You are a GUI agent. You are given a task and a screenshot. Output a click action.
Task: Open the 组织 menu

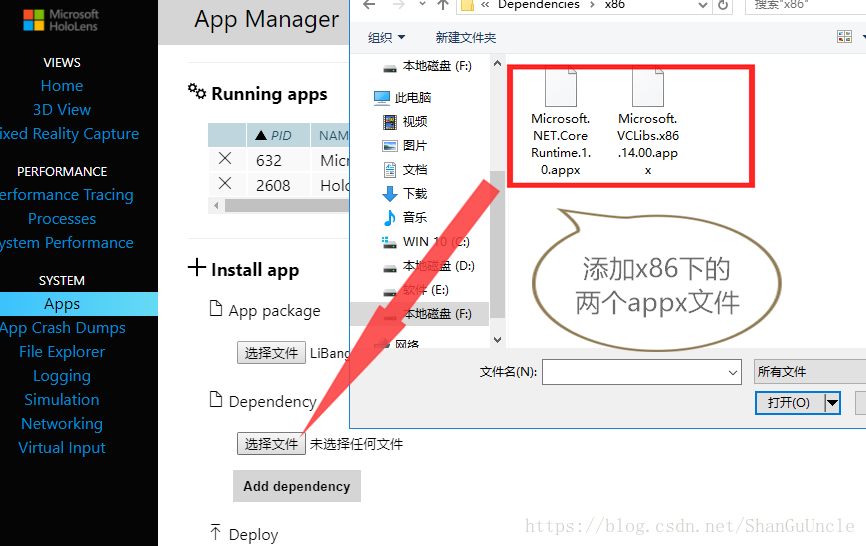(x=386, y=38)
